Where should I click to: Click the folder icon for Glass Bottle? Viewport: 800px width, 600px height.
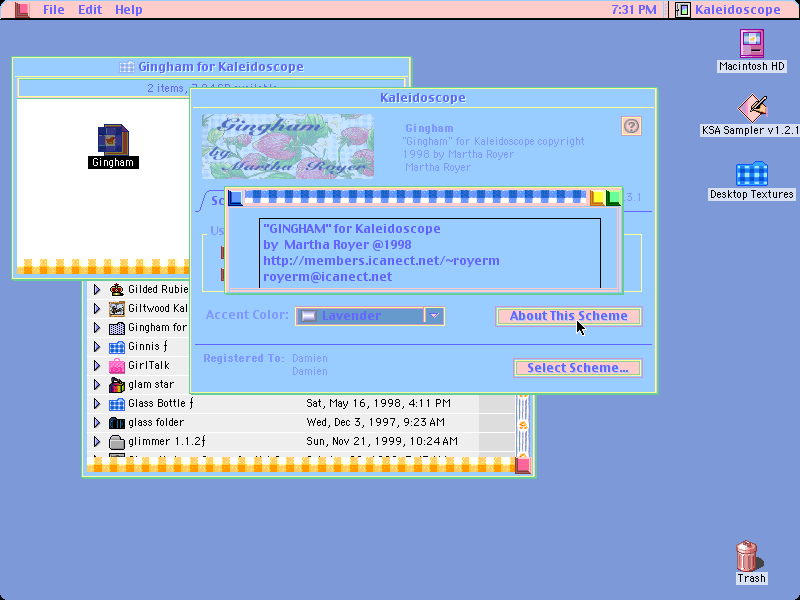(x=117, y=404)
